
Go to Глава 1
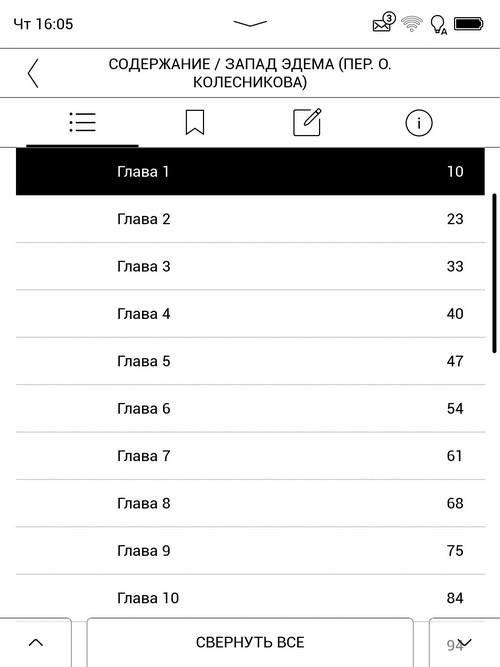250,171
